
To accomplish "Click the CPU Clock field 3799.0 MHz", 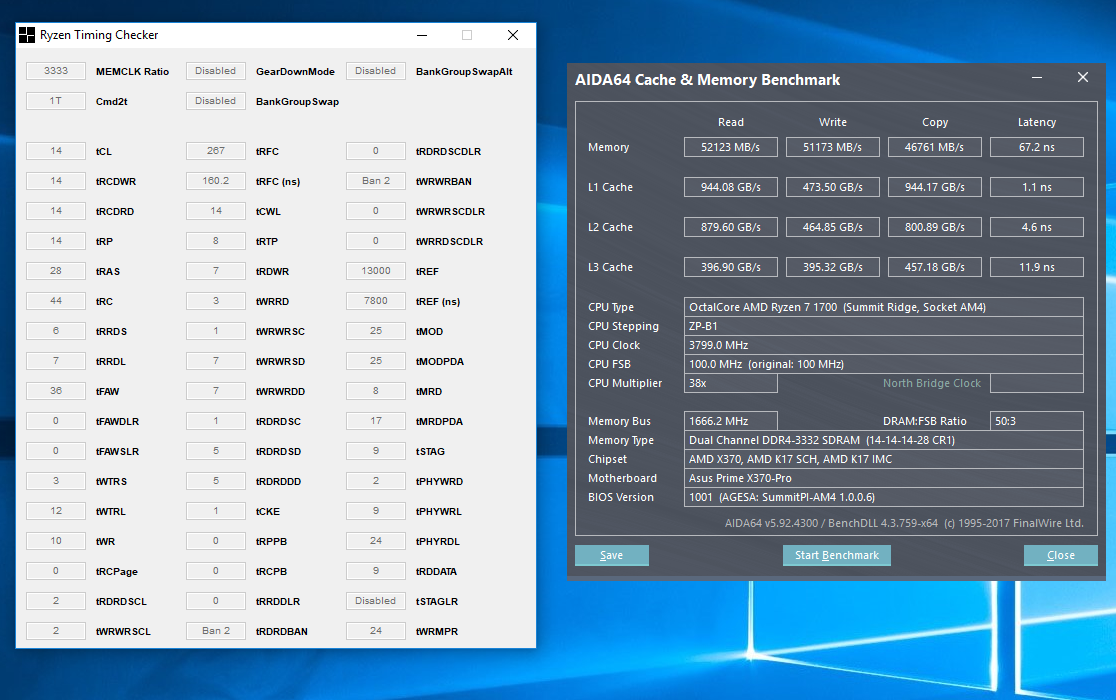I will pos(883,345).
